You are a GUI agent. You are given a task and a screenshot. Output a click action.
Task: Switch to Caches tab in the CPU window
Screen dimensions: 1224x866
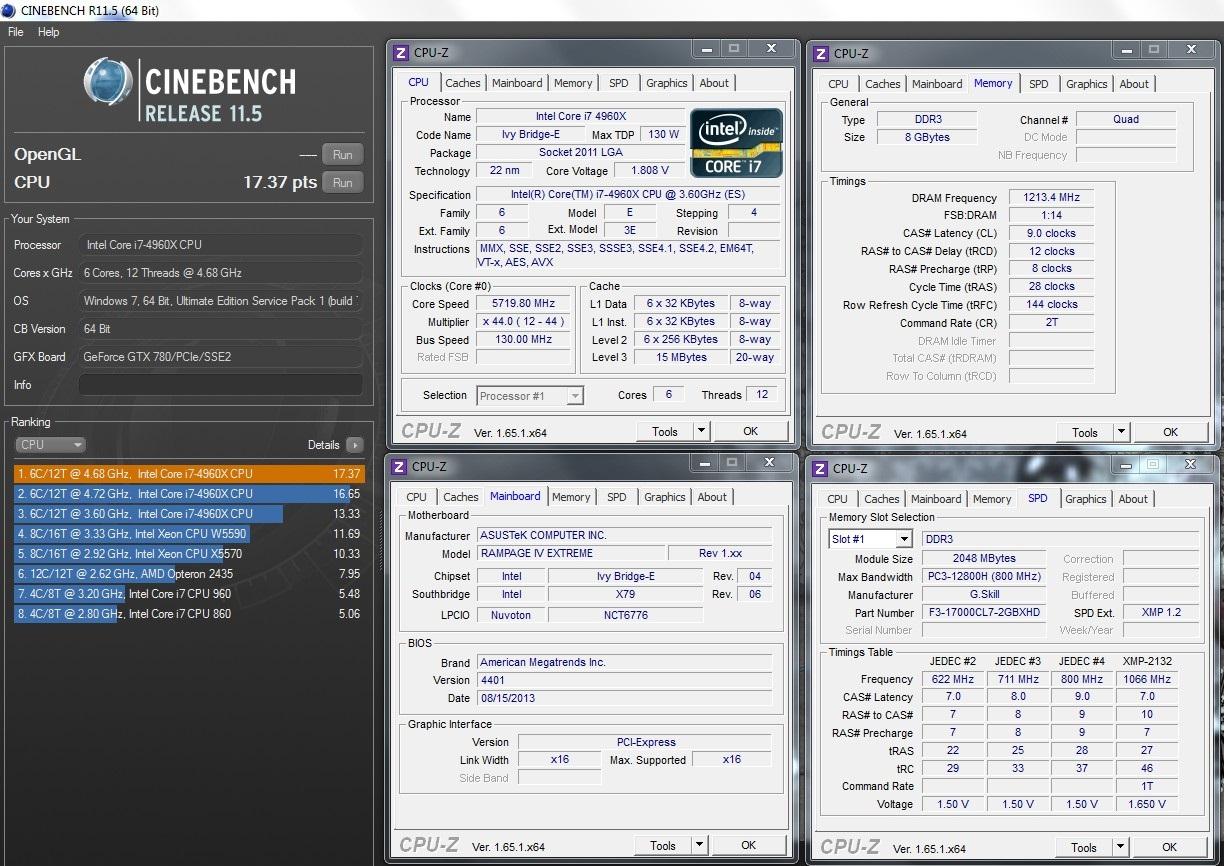(463, 83)
